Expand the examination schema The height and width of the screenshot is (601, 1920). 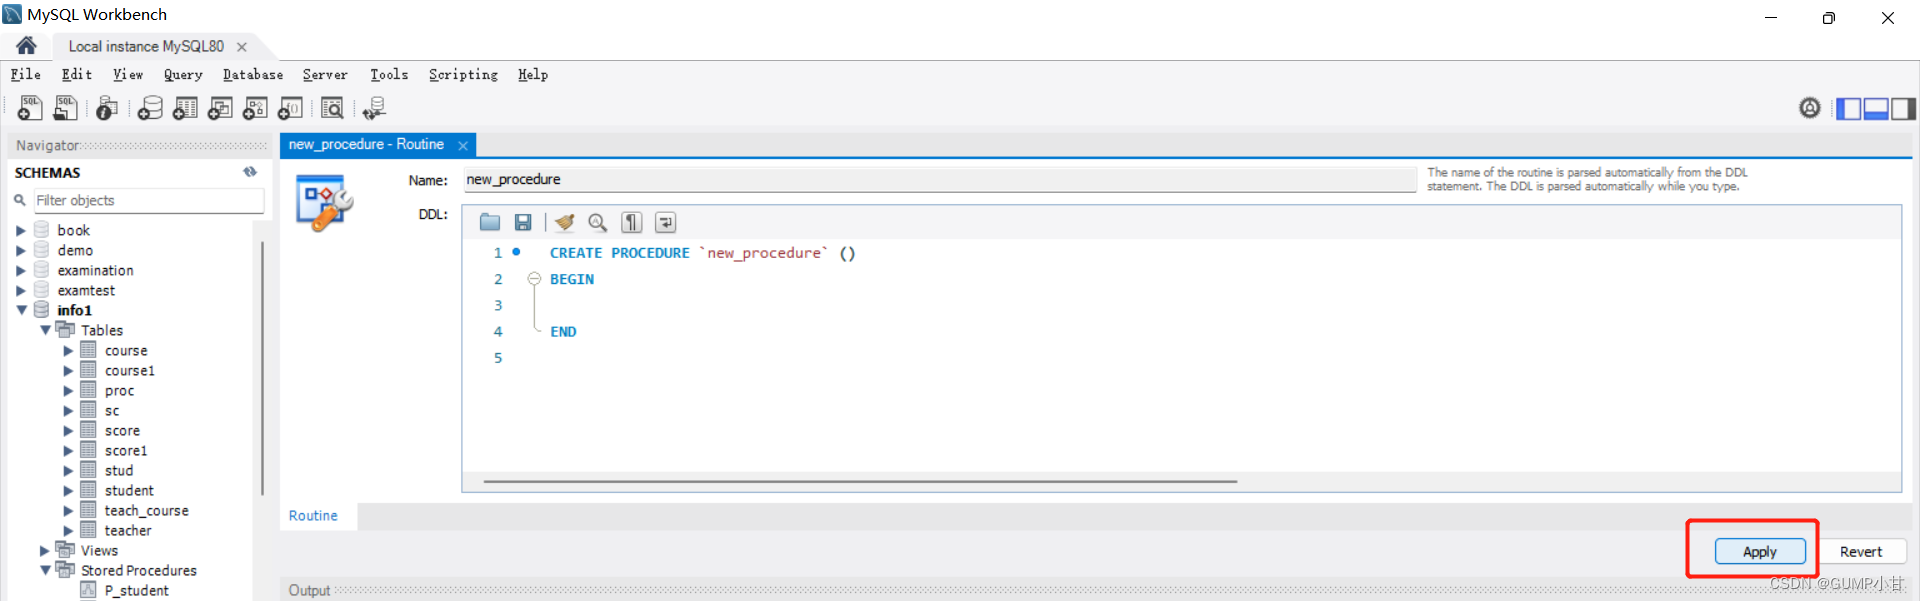click(x=21, y=270)
